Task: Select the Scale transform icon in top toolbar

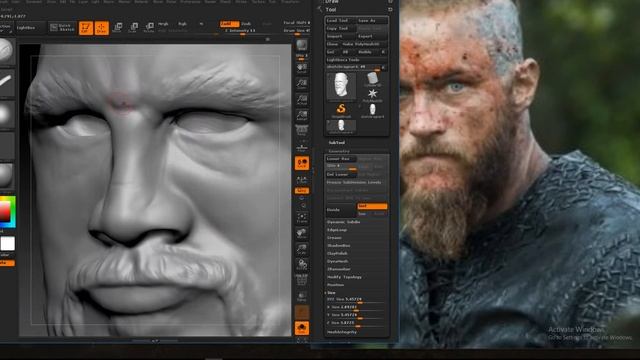Action: point(133,27)
